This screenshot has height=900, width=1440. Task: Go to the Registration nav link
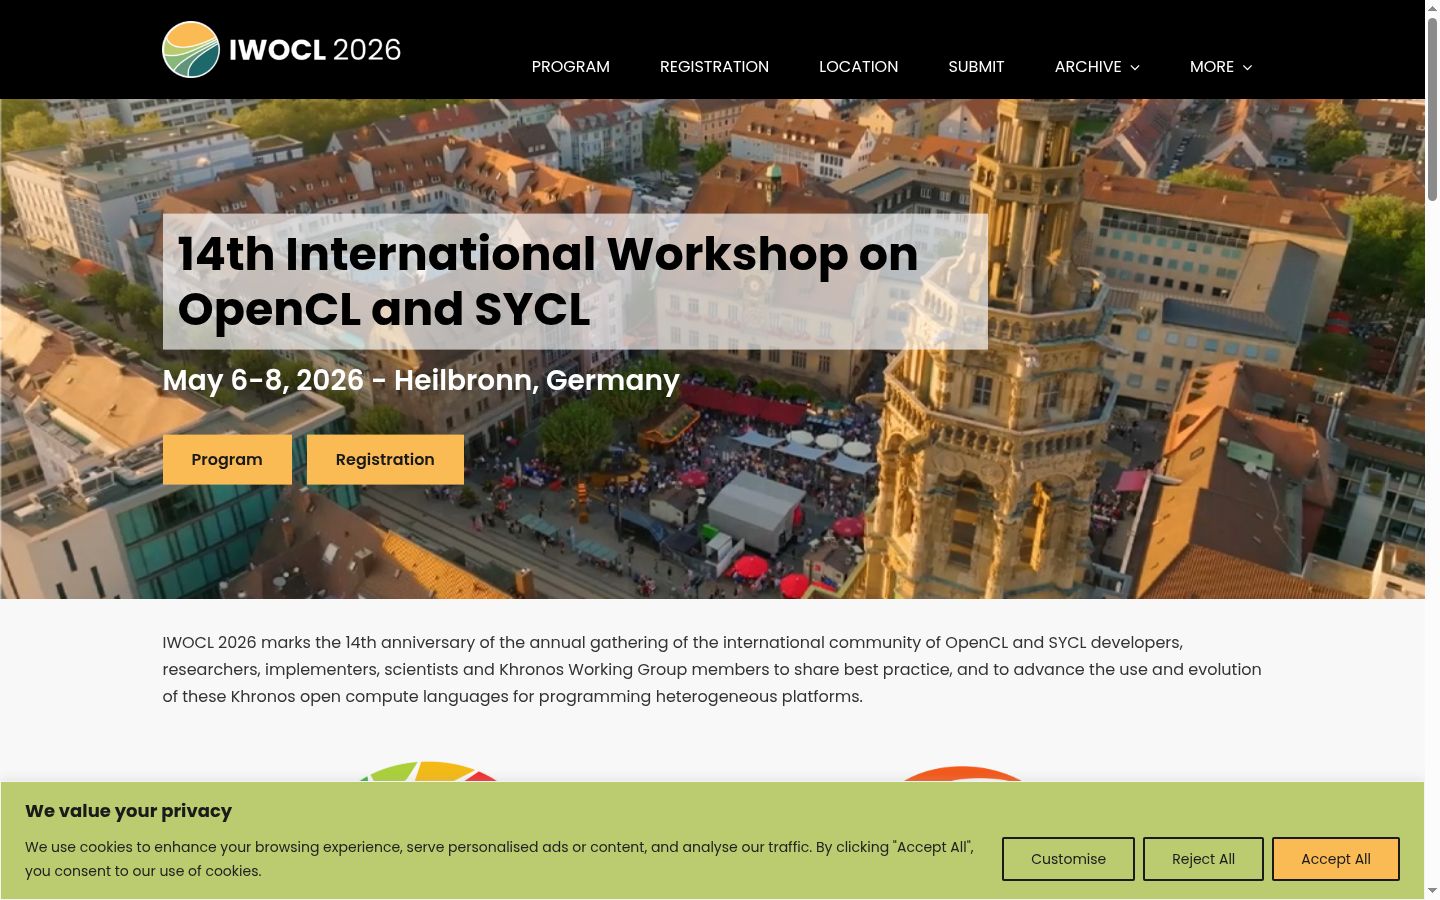point(714,67)
